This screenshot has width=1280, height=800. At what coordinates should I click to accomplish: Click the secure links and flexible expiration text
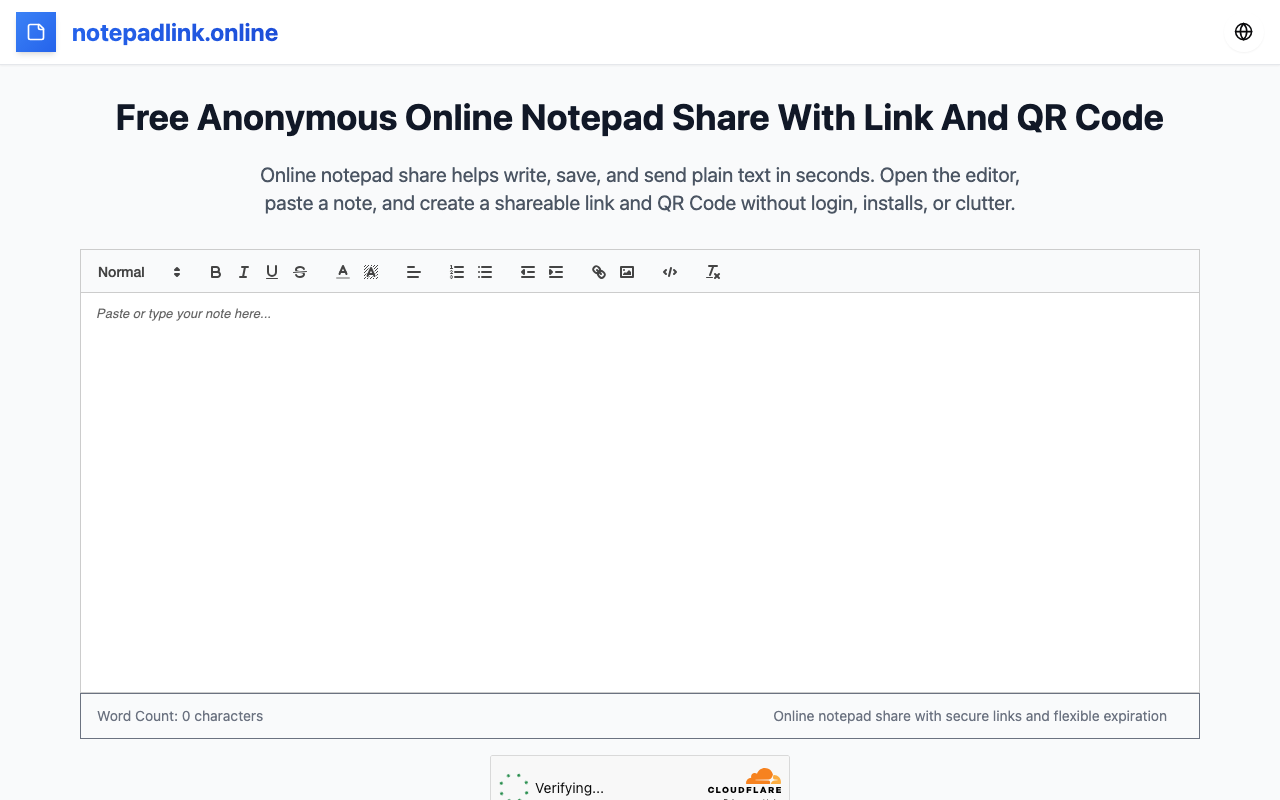click(x=970, y=716)
